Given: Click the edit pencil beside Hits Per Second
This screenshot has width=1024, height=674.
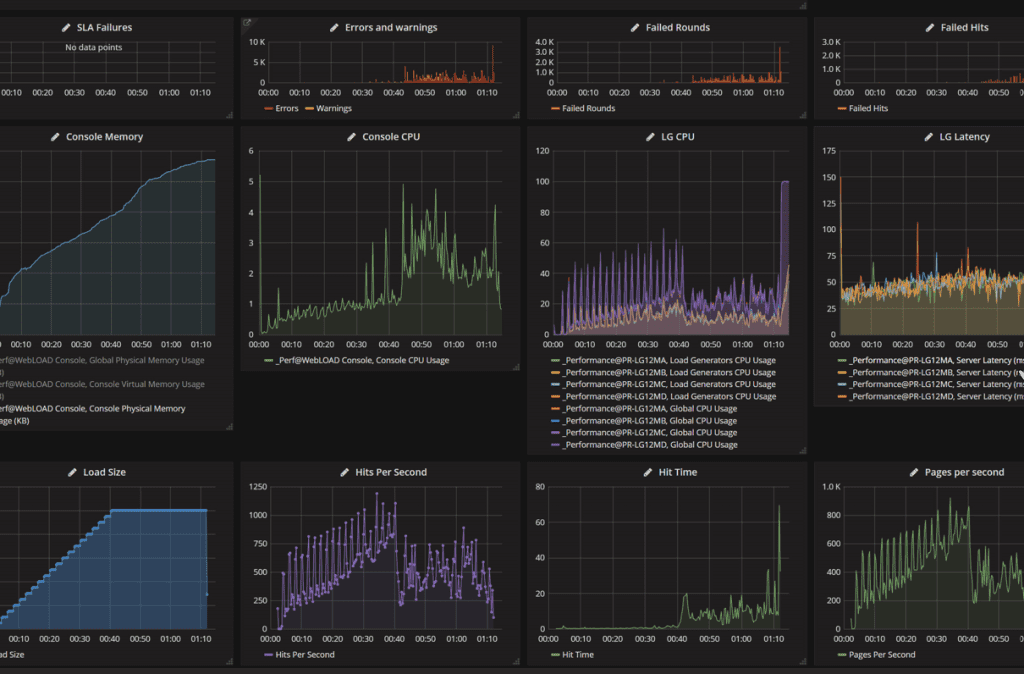Looking at the screenshot, I should click(x=345, y=472).
